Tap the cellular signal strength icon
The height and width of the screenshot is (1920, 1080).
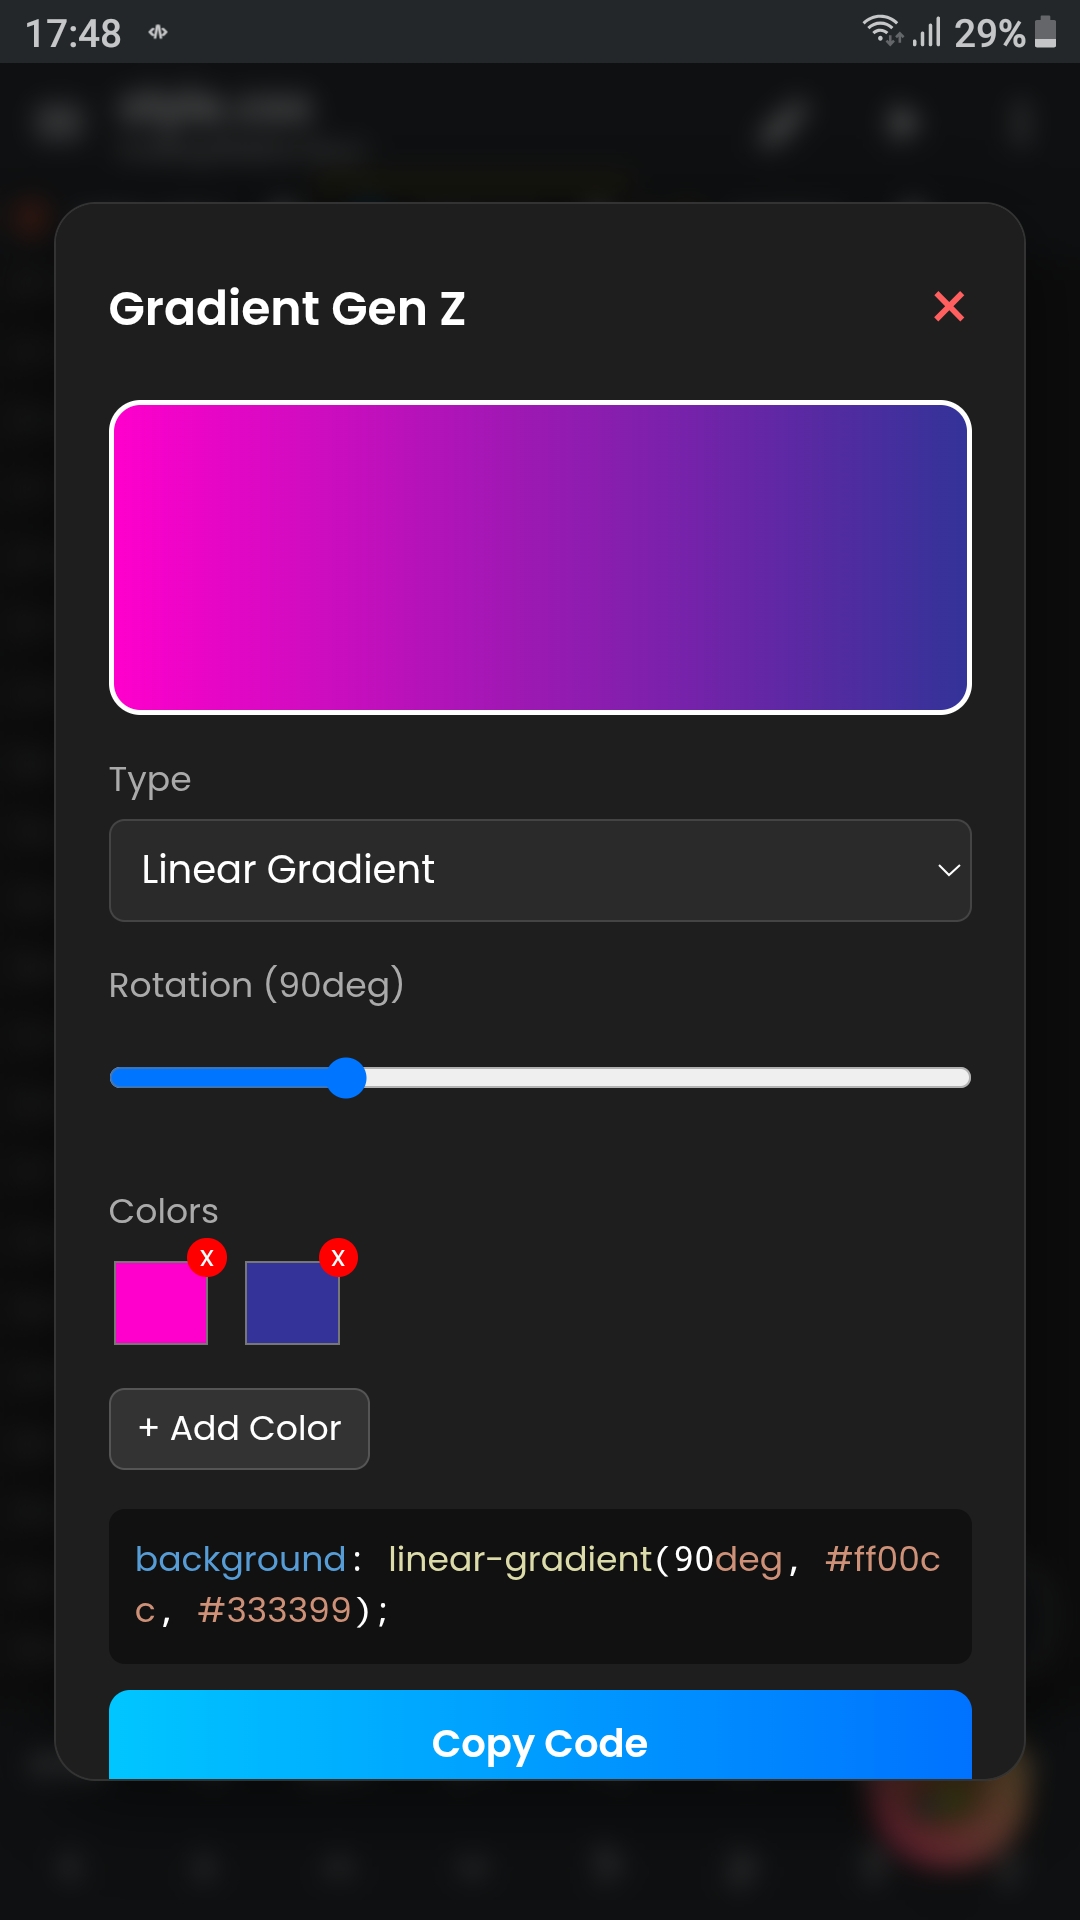click(927, 33)
